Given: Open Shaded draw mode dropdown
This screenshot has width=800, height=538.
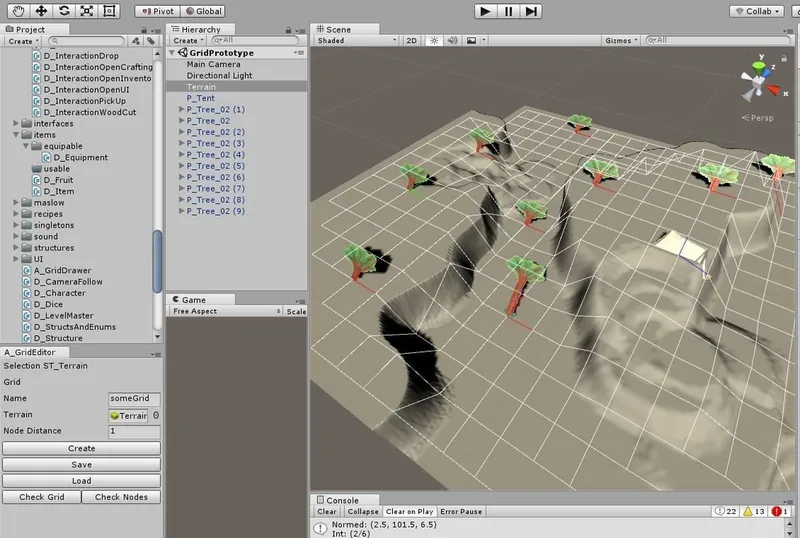Looking at the screenshot, I should (356, 40).
